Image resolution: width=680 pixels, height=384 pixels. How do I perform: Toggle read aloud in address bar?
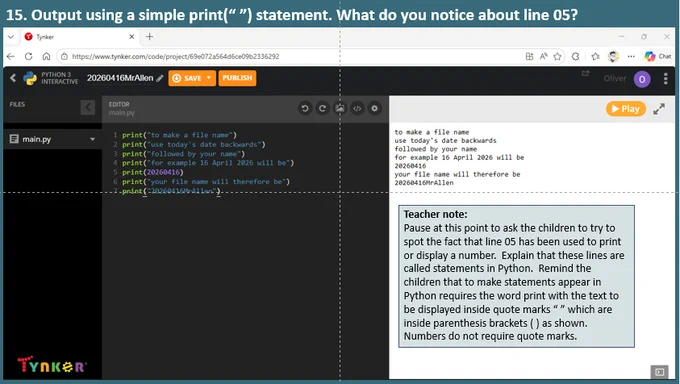(543, 56)
